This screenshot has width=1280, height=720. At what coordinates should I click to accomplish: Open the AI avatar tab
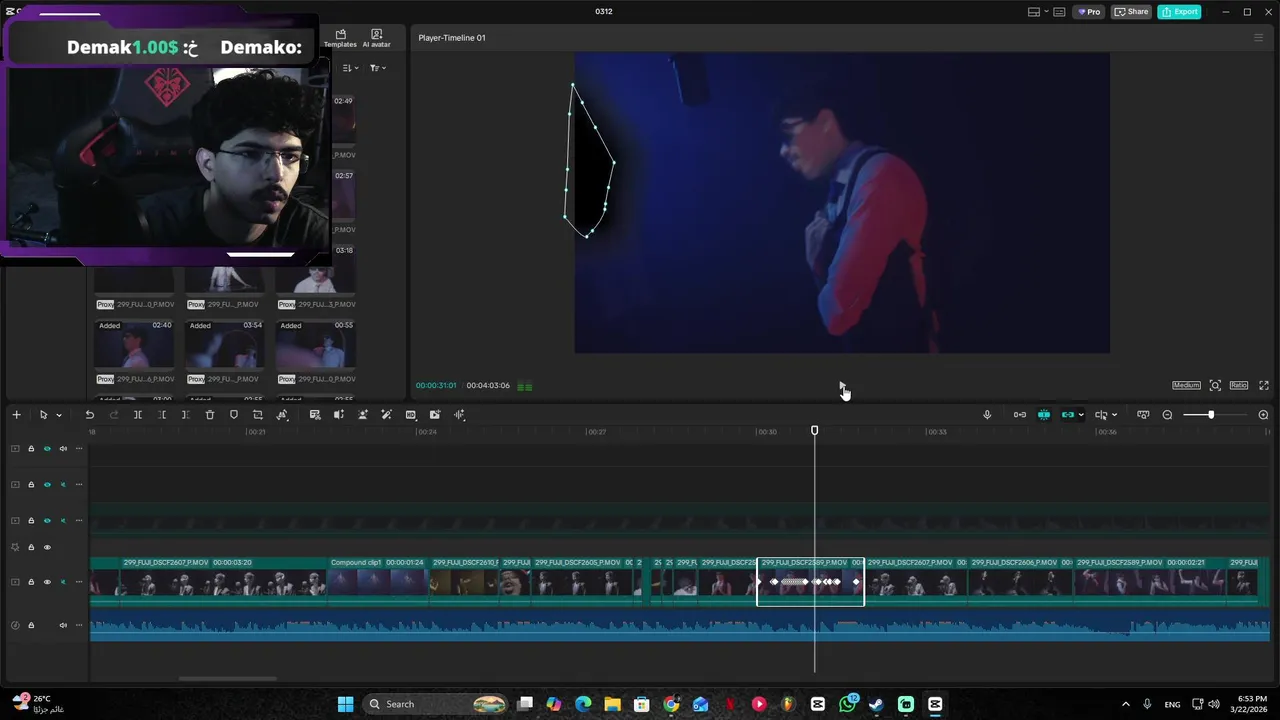[376, 38]
